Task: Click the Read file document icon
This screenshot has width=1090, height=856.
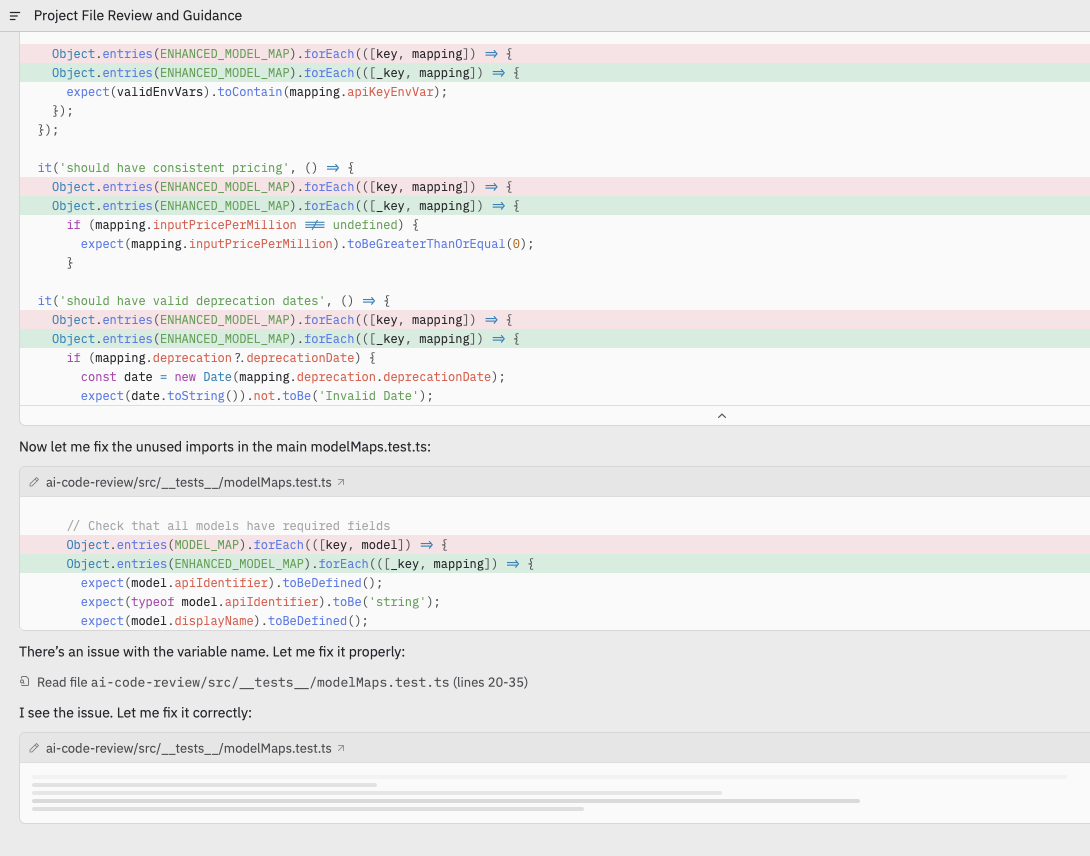Action: click(26, 681)
